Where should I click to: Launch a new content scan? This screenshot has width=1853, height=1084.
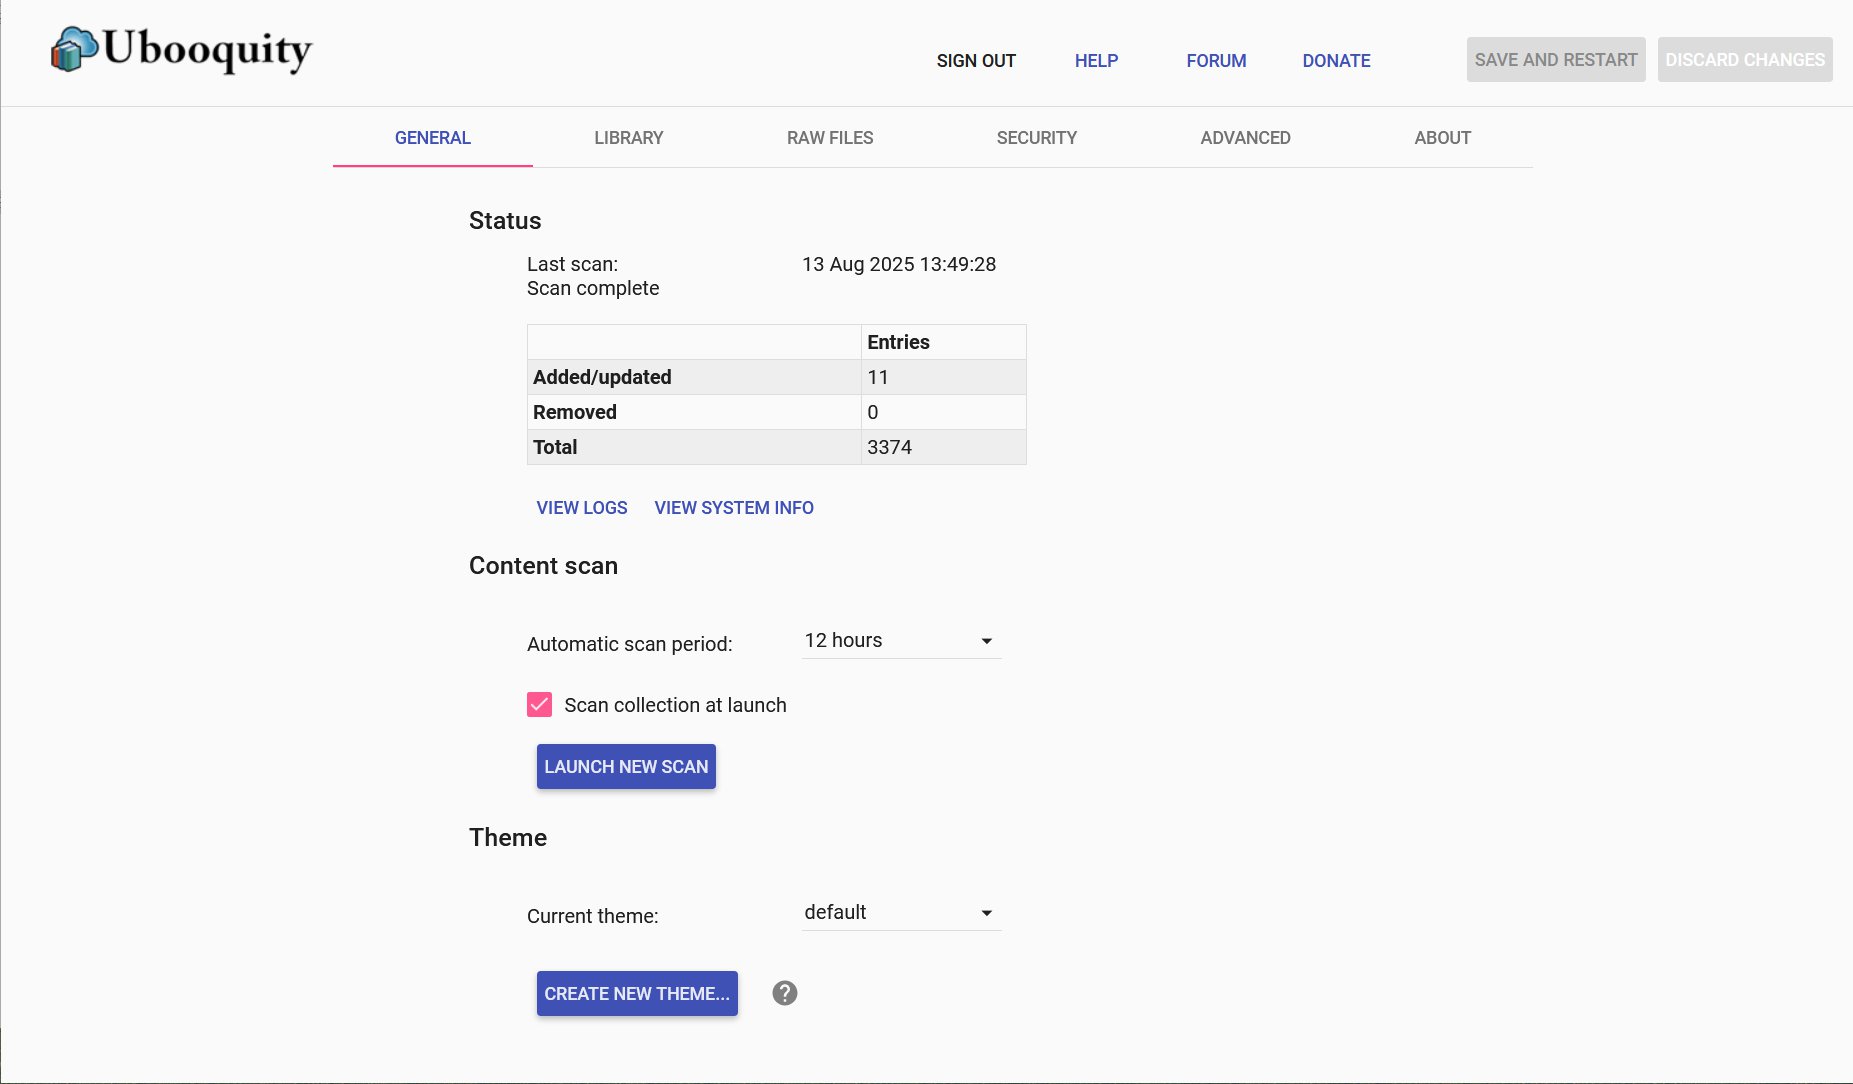coord(626,766)
